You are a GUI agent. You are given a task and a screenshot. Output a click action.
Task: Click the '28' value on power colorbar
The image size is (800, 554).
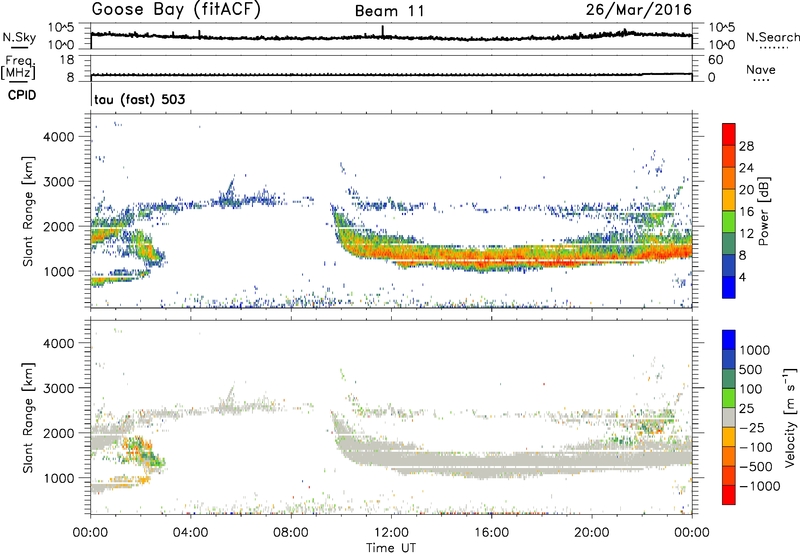[746, 146]
